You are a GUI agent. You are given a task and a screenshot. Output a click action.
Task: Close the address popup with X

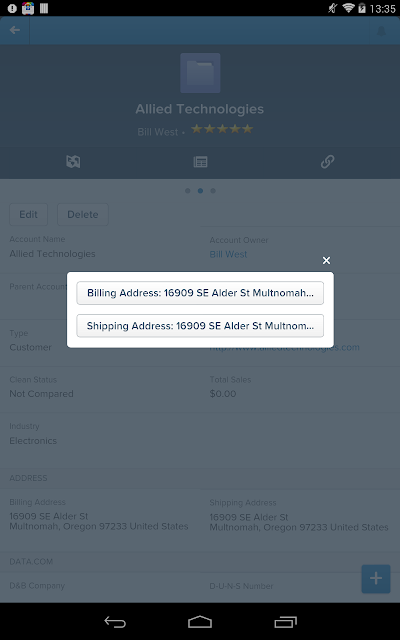[326, 260]
